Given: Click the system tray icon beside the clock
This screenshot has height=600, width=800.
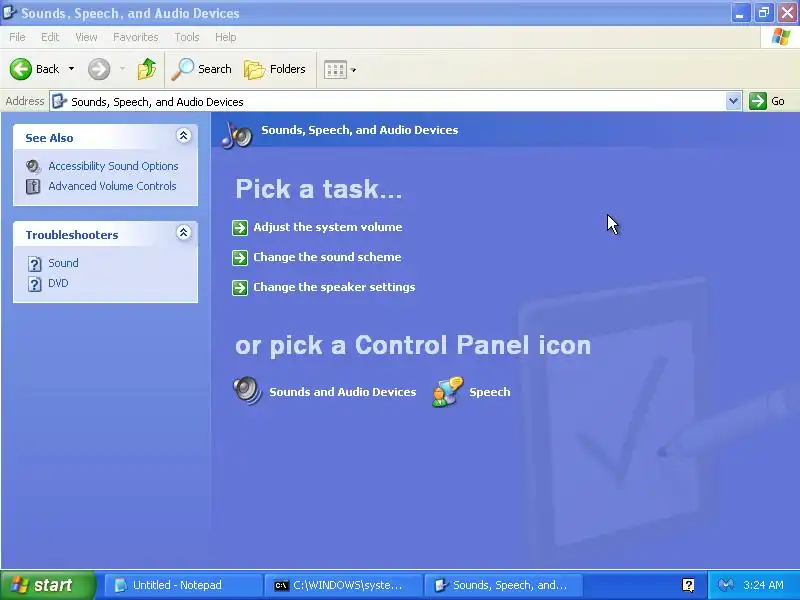Looking at the screenshot, I should 726,585.
